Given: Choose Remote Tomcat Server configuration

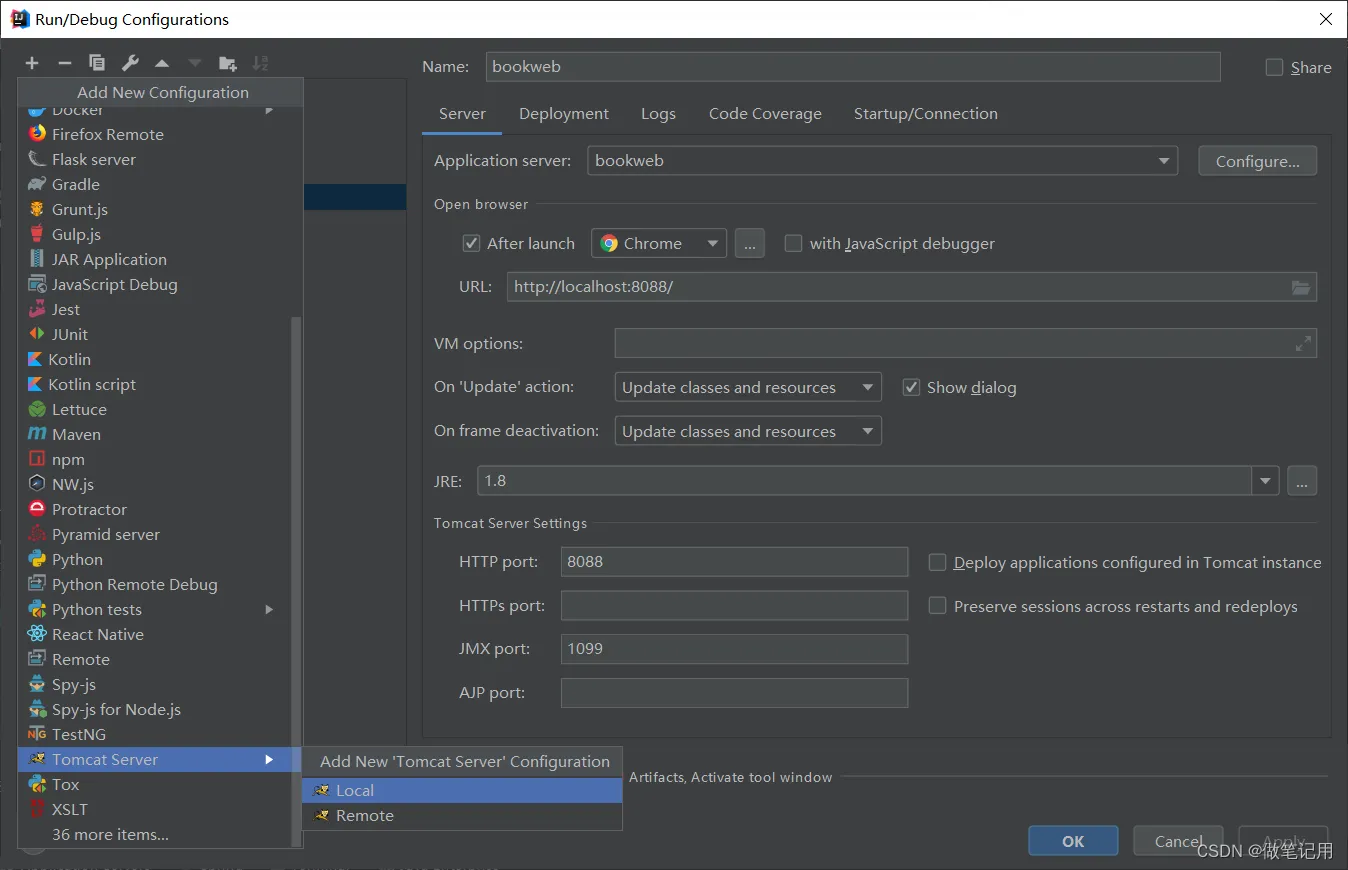Looking at the screenshot, I should (x=462, y=815).
